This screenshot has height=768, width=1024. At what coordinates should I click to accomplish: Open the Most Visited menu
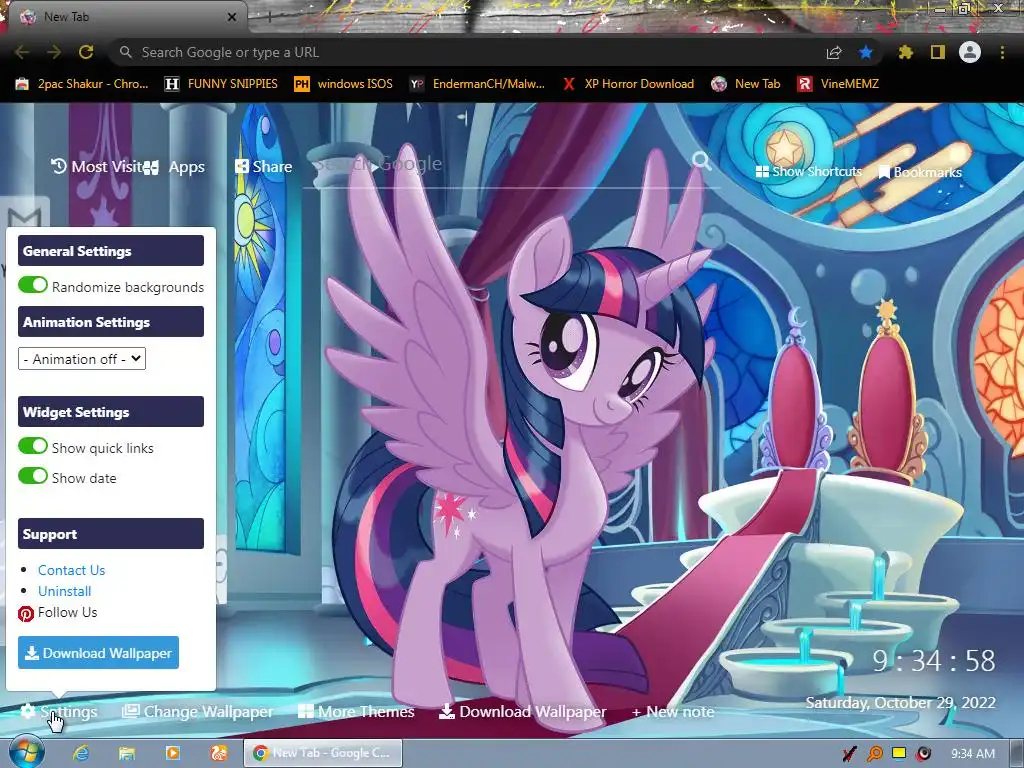click(97, 167)
